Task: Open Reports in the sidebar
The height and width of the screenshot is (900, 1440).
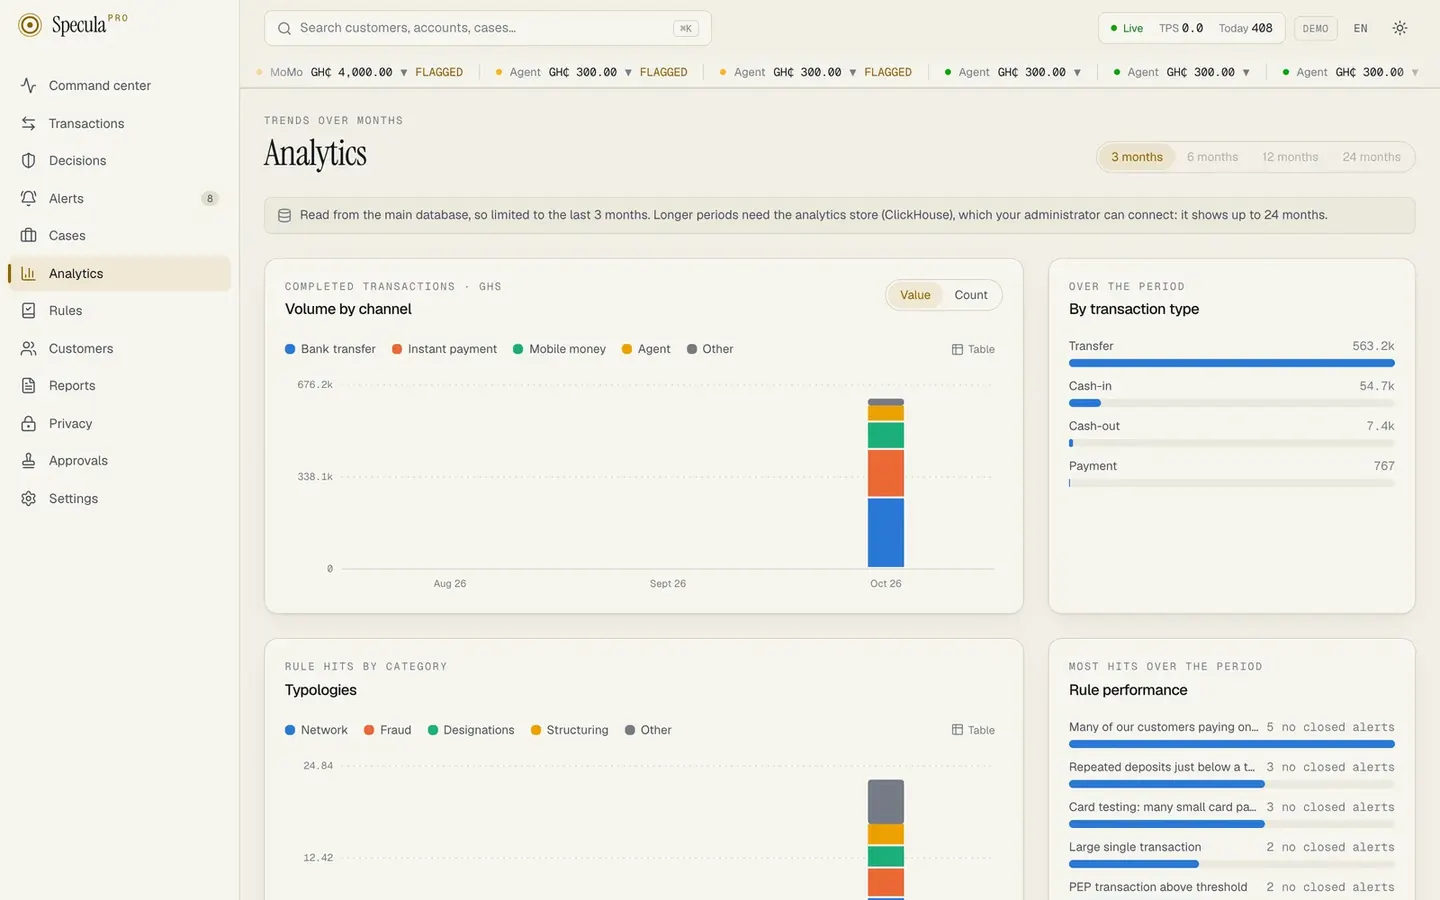Action: [119, 386]
